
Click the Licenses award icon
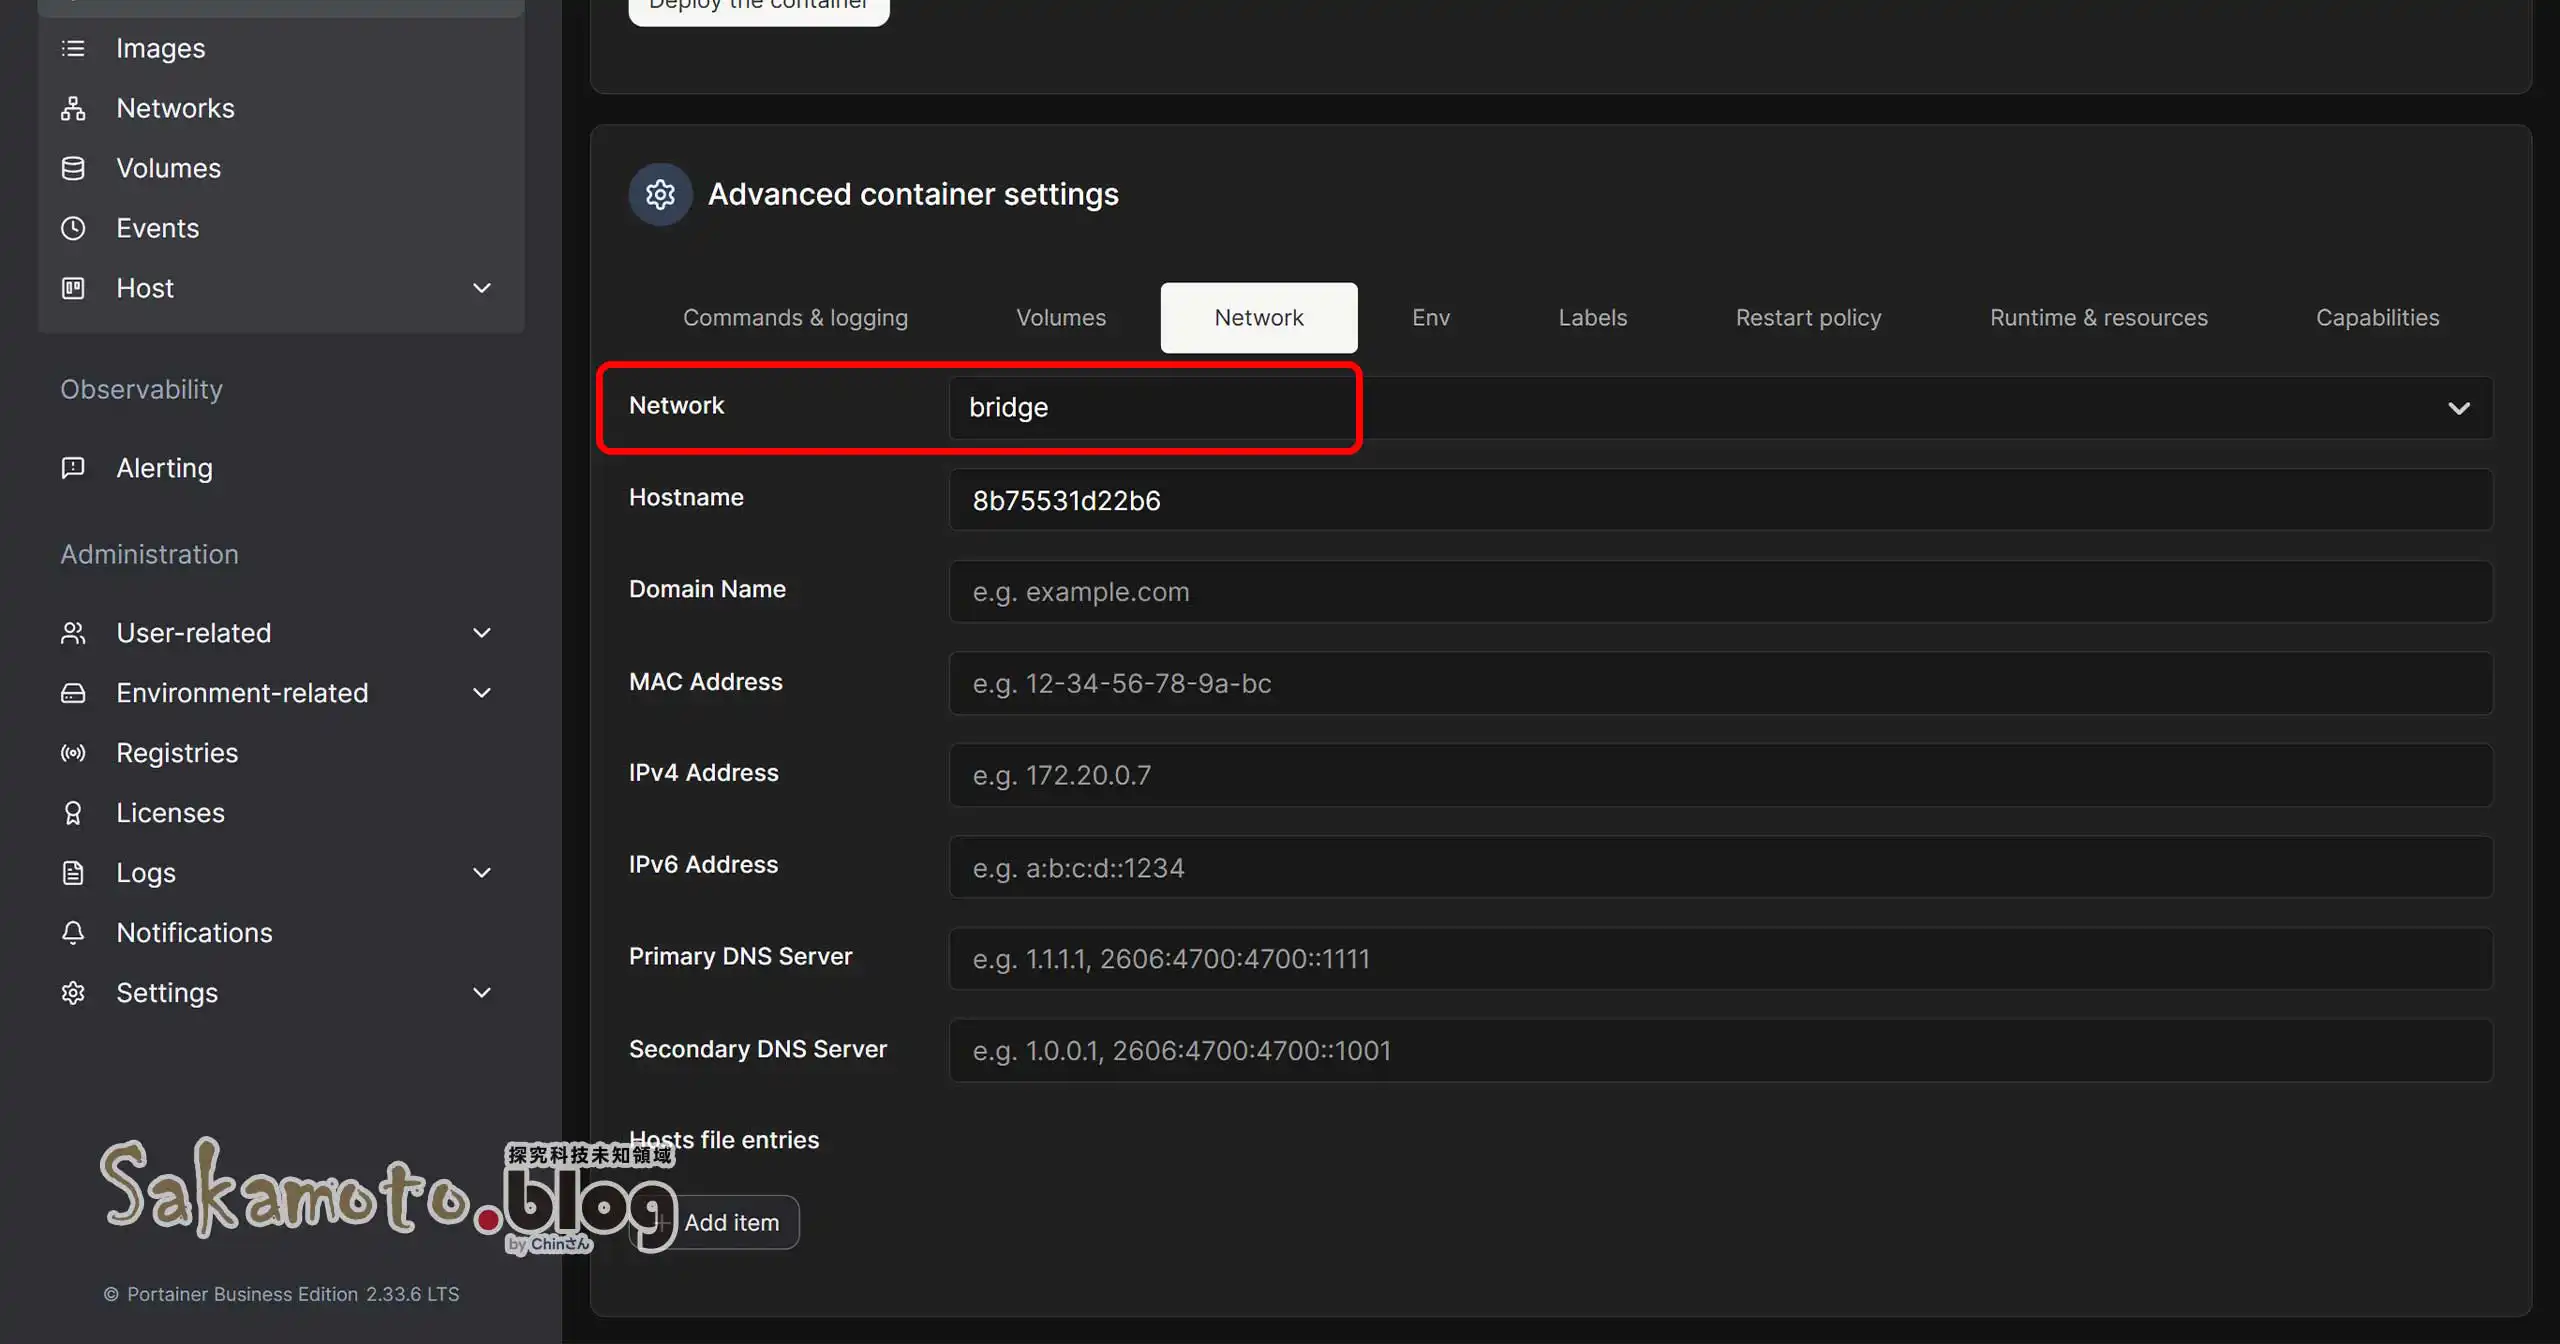(73, 813)
